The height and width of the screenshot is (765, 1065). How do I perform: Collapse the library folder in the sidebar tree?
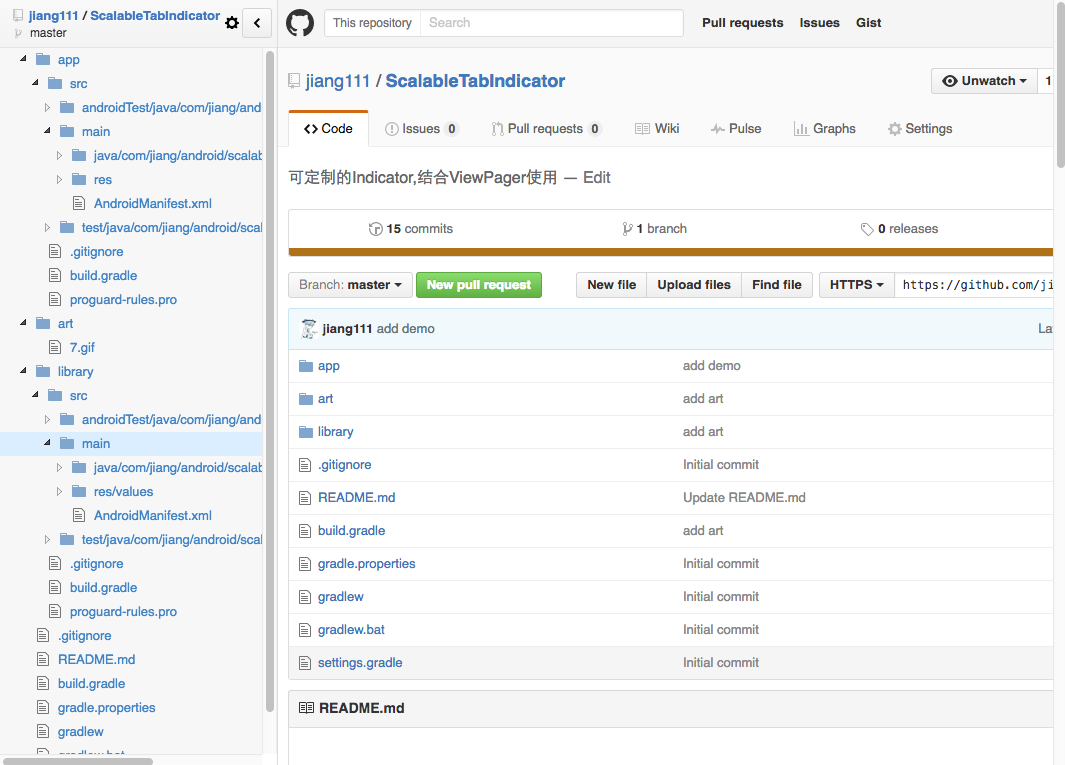(23, 371)
